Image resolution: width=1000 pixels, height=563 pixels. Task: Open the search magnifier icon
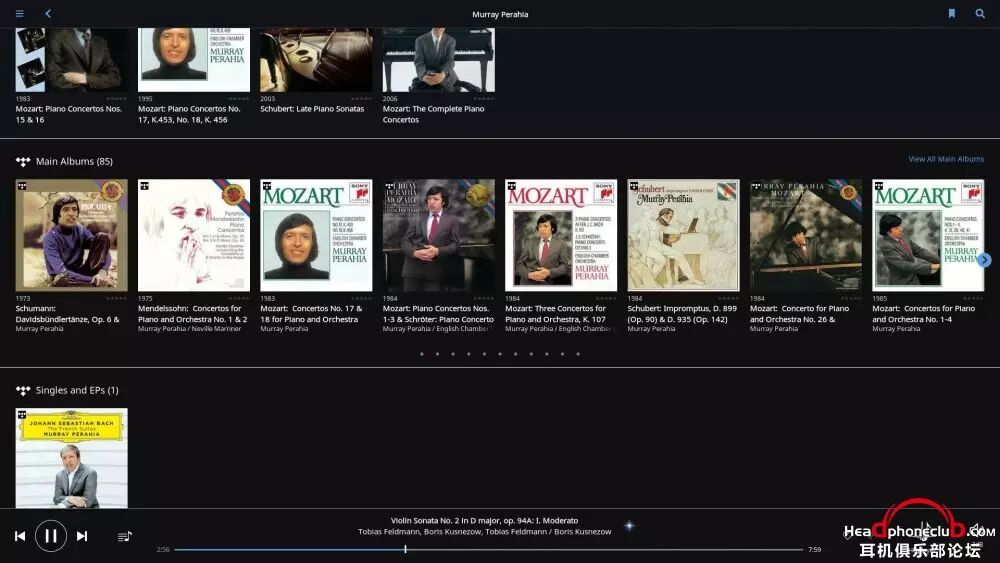[x=980, y=13]
